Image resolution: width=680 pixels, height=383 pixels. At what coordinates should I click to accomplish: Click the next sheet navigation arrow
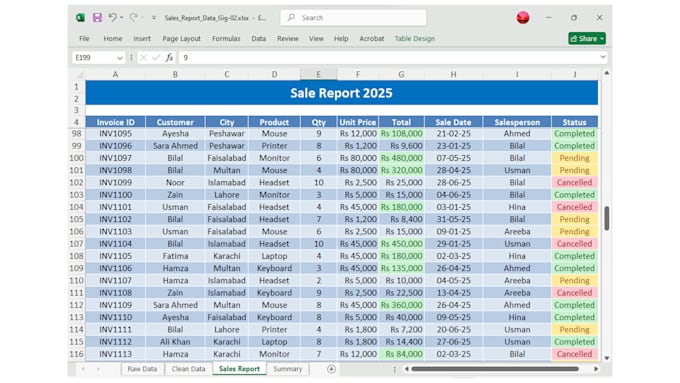pos(98,369)
